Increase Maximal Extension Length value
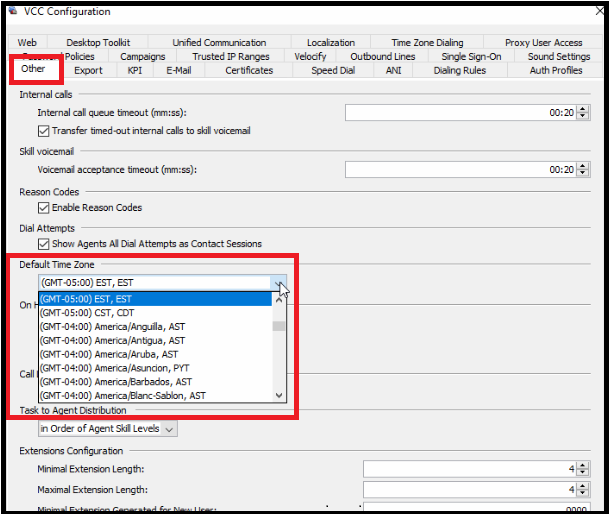 click(582, 486)
